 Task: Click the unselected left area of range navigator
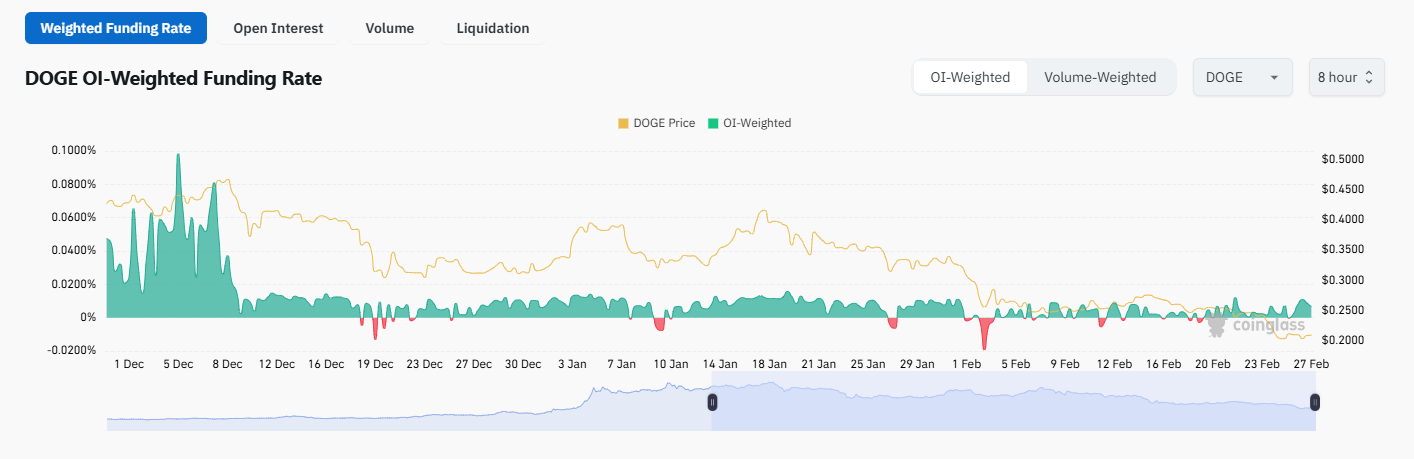tap(400, 405)
